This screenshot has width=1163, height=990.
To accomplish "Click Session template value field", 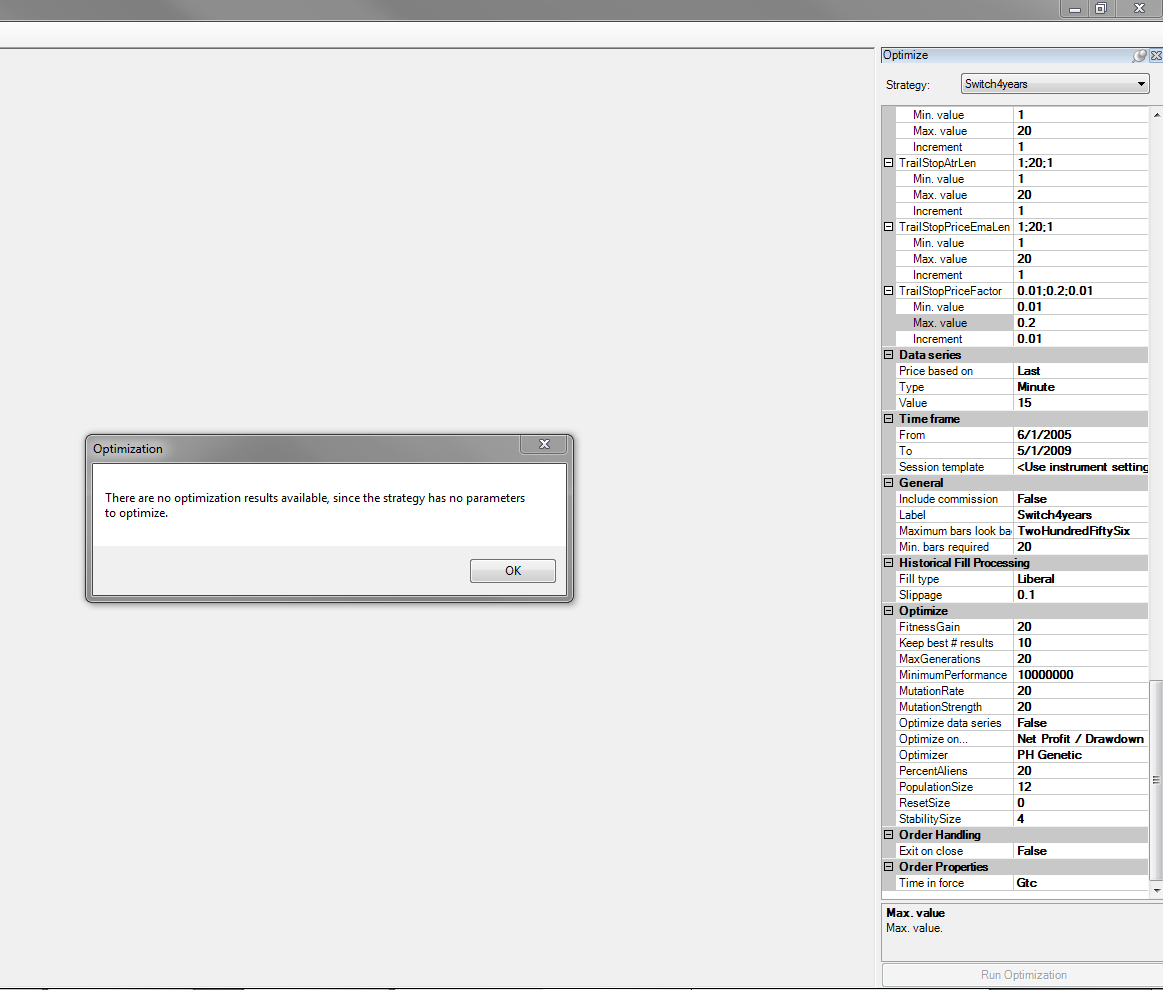I will click(1081, 466).
